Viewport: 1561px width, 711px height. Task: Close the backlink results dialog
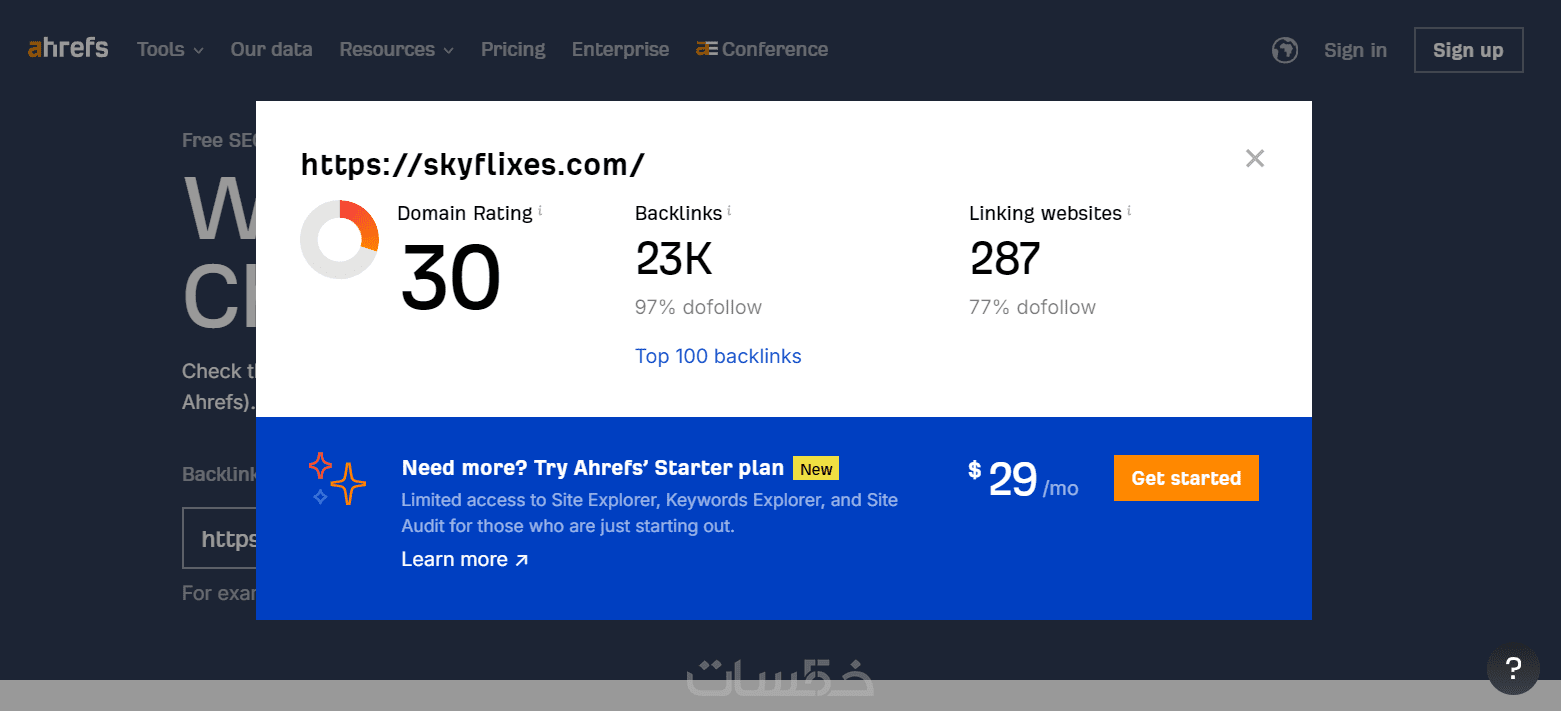(x=1255, y=158)
